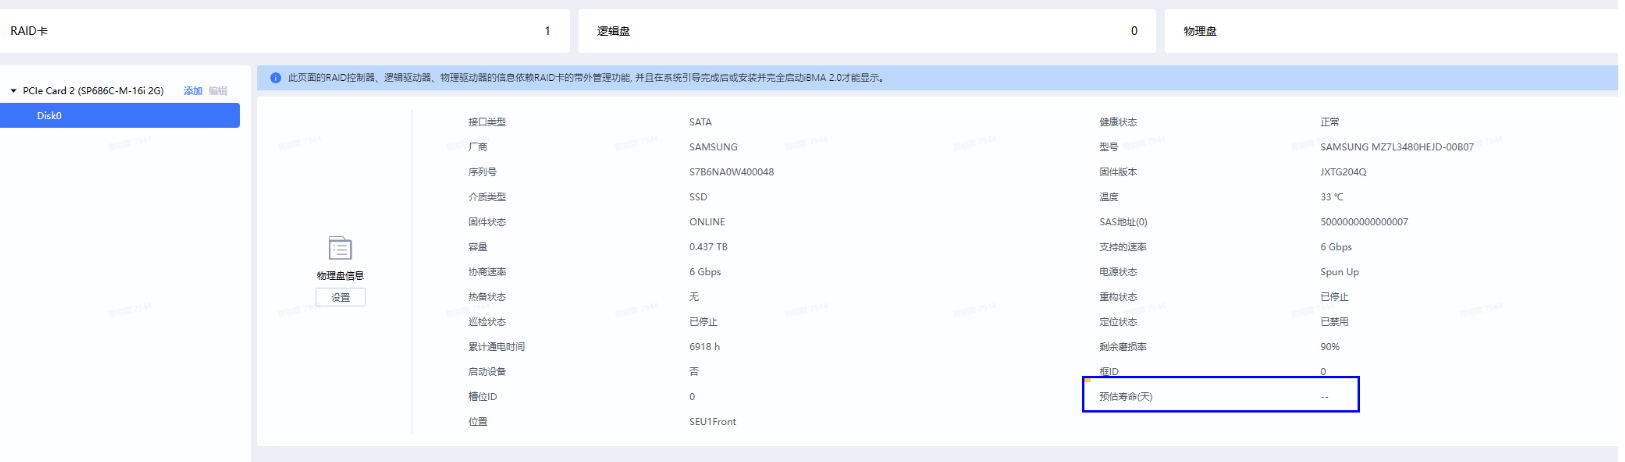Screen dimensions: 1625x462
Task: Click the 预估寿命(天) label in highlighted row
Action: click(1125, 397)
